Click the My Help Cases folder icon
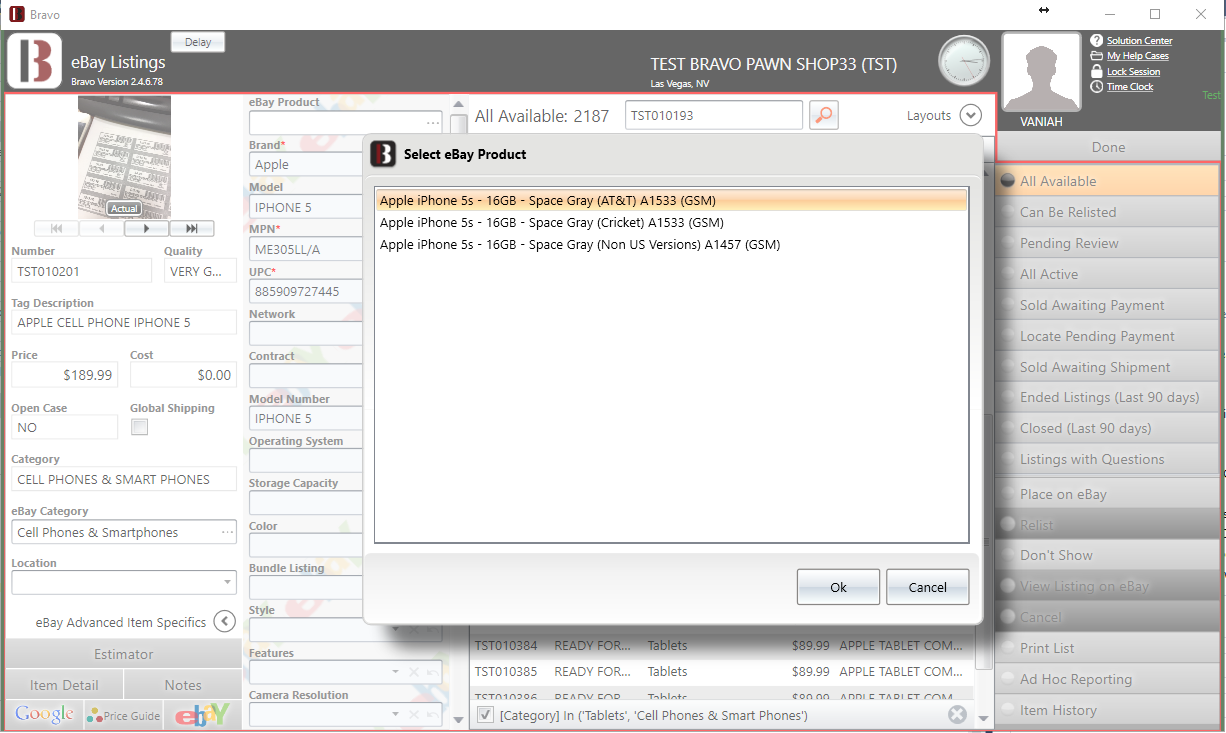This screenshot has height=733, width=1226. [x=1097, y=56]
